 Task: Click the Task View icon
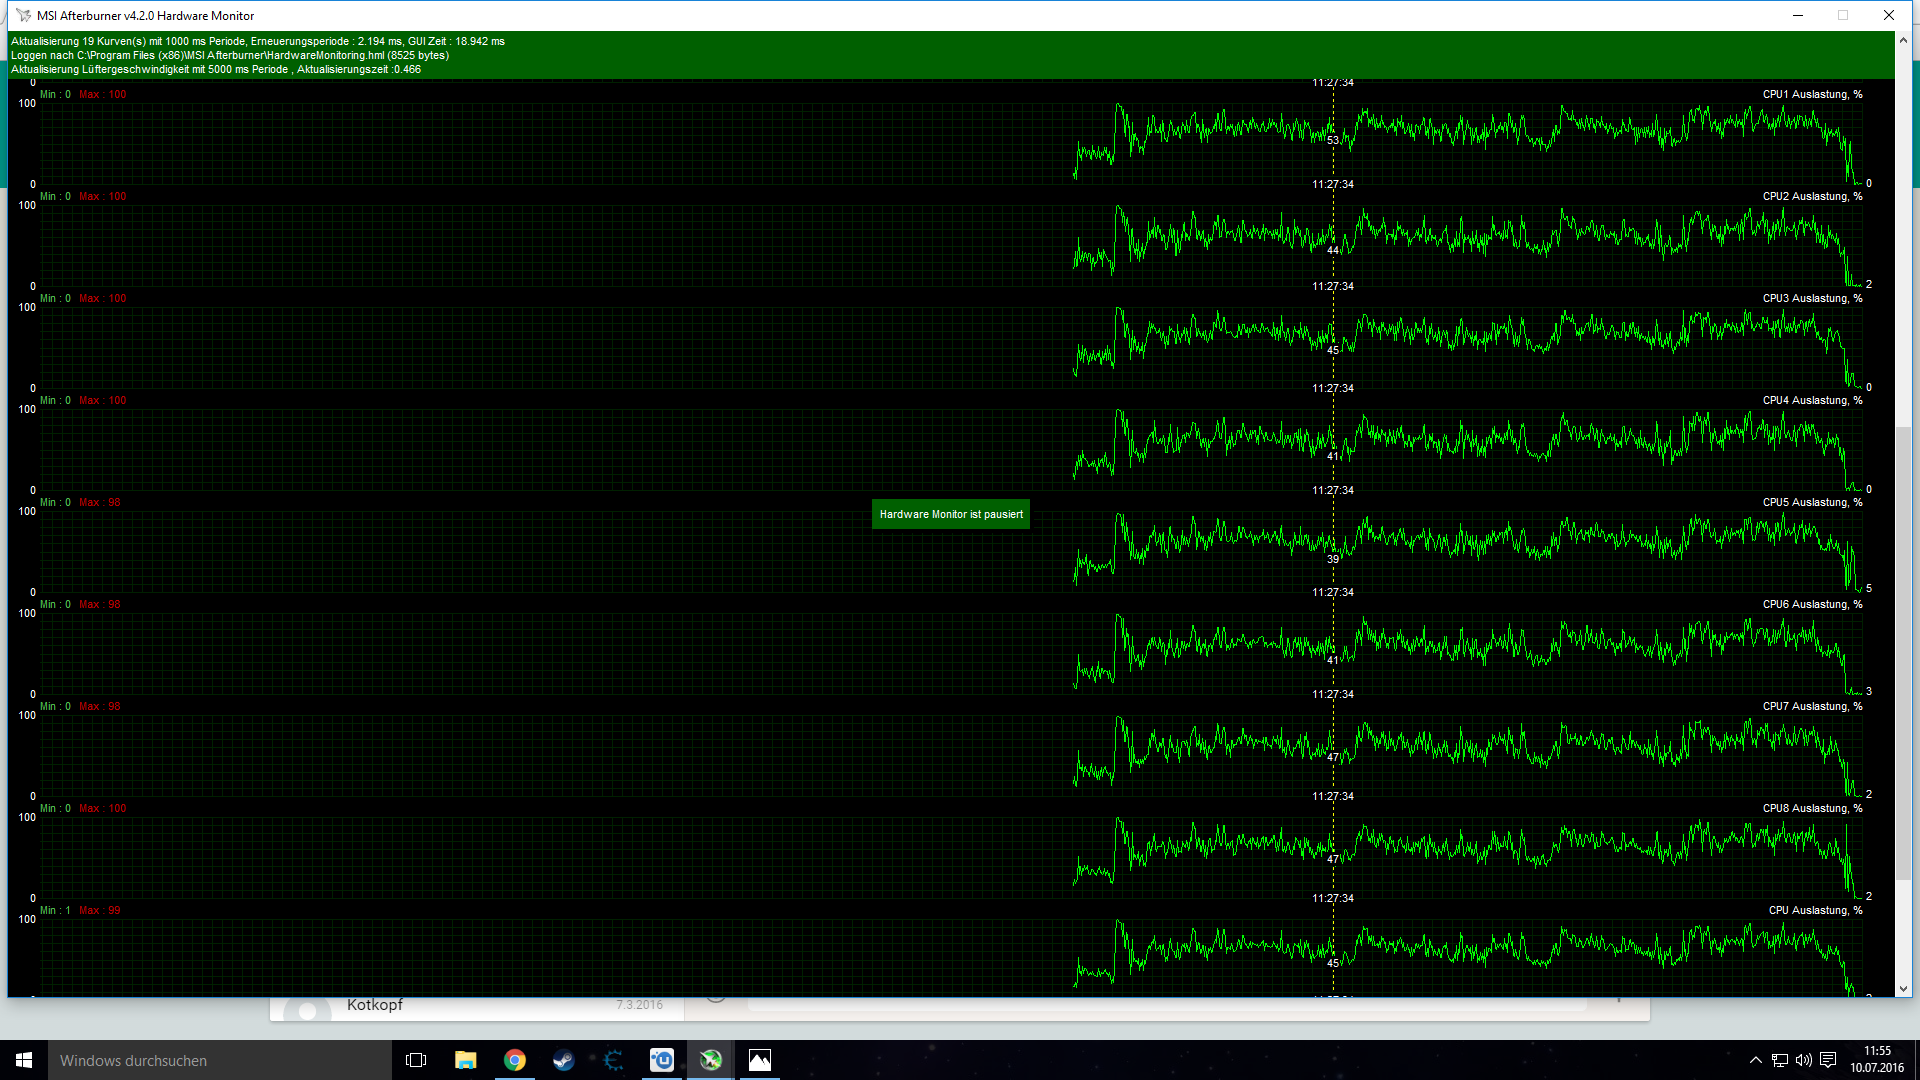416,1060
